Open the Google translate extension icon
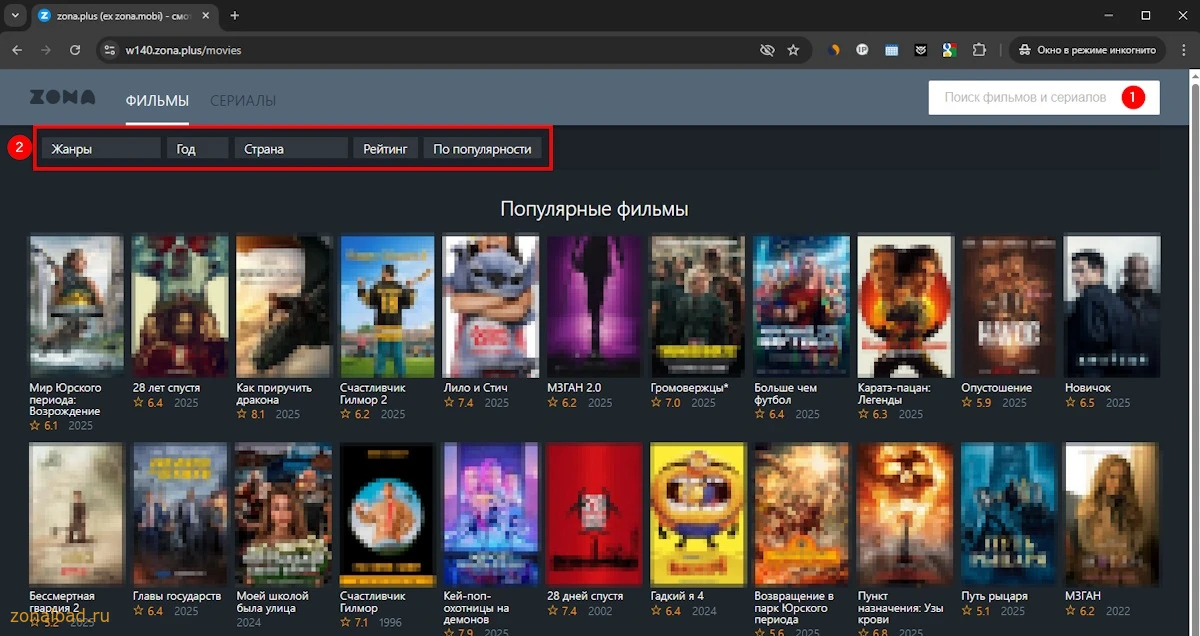 tap(949, 50)
